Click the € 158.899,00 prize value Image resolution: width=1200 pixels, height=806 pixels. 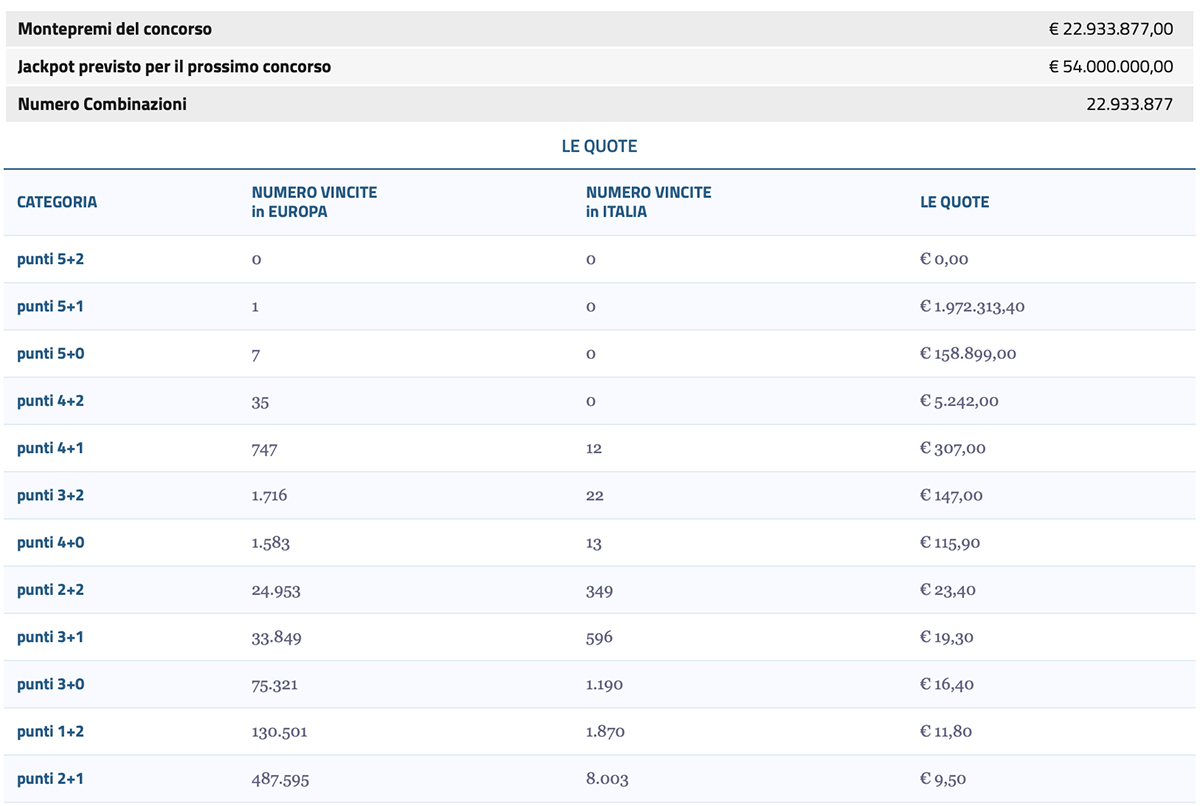[x=968, y=354]
